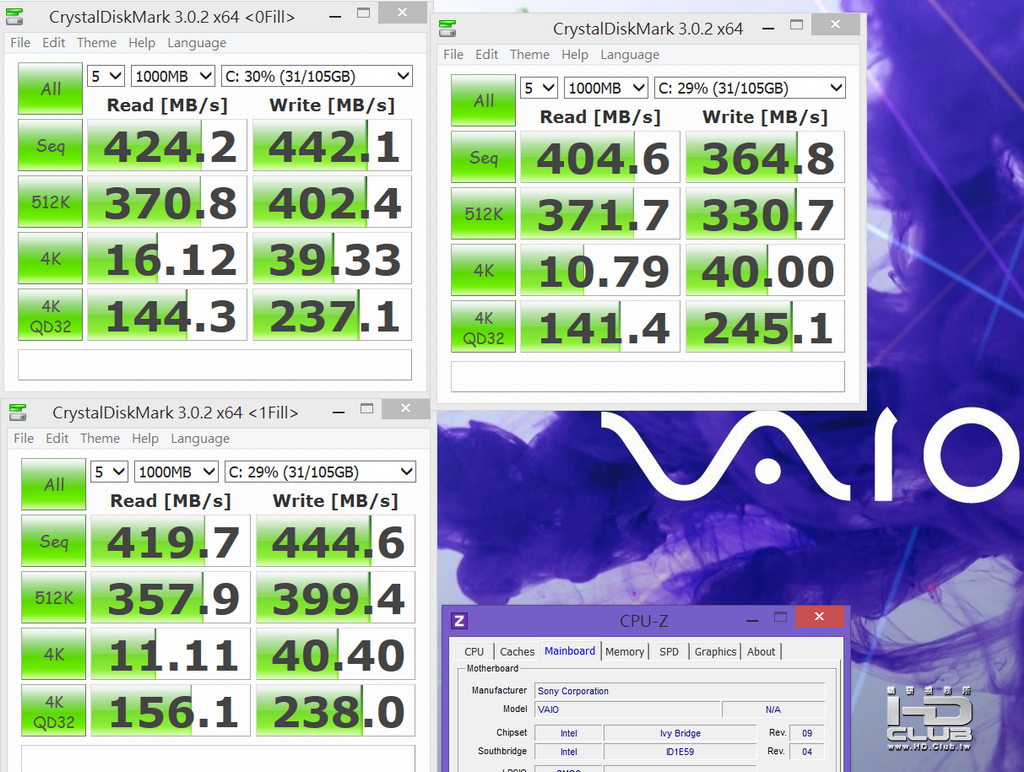Open 1000MB dropdown in the untitled CrystalDiskMark window
The height and width of the screenshot is (772, 1024).
(606, 88)
